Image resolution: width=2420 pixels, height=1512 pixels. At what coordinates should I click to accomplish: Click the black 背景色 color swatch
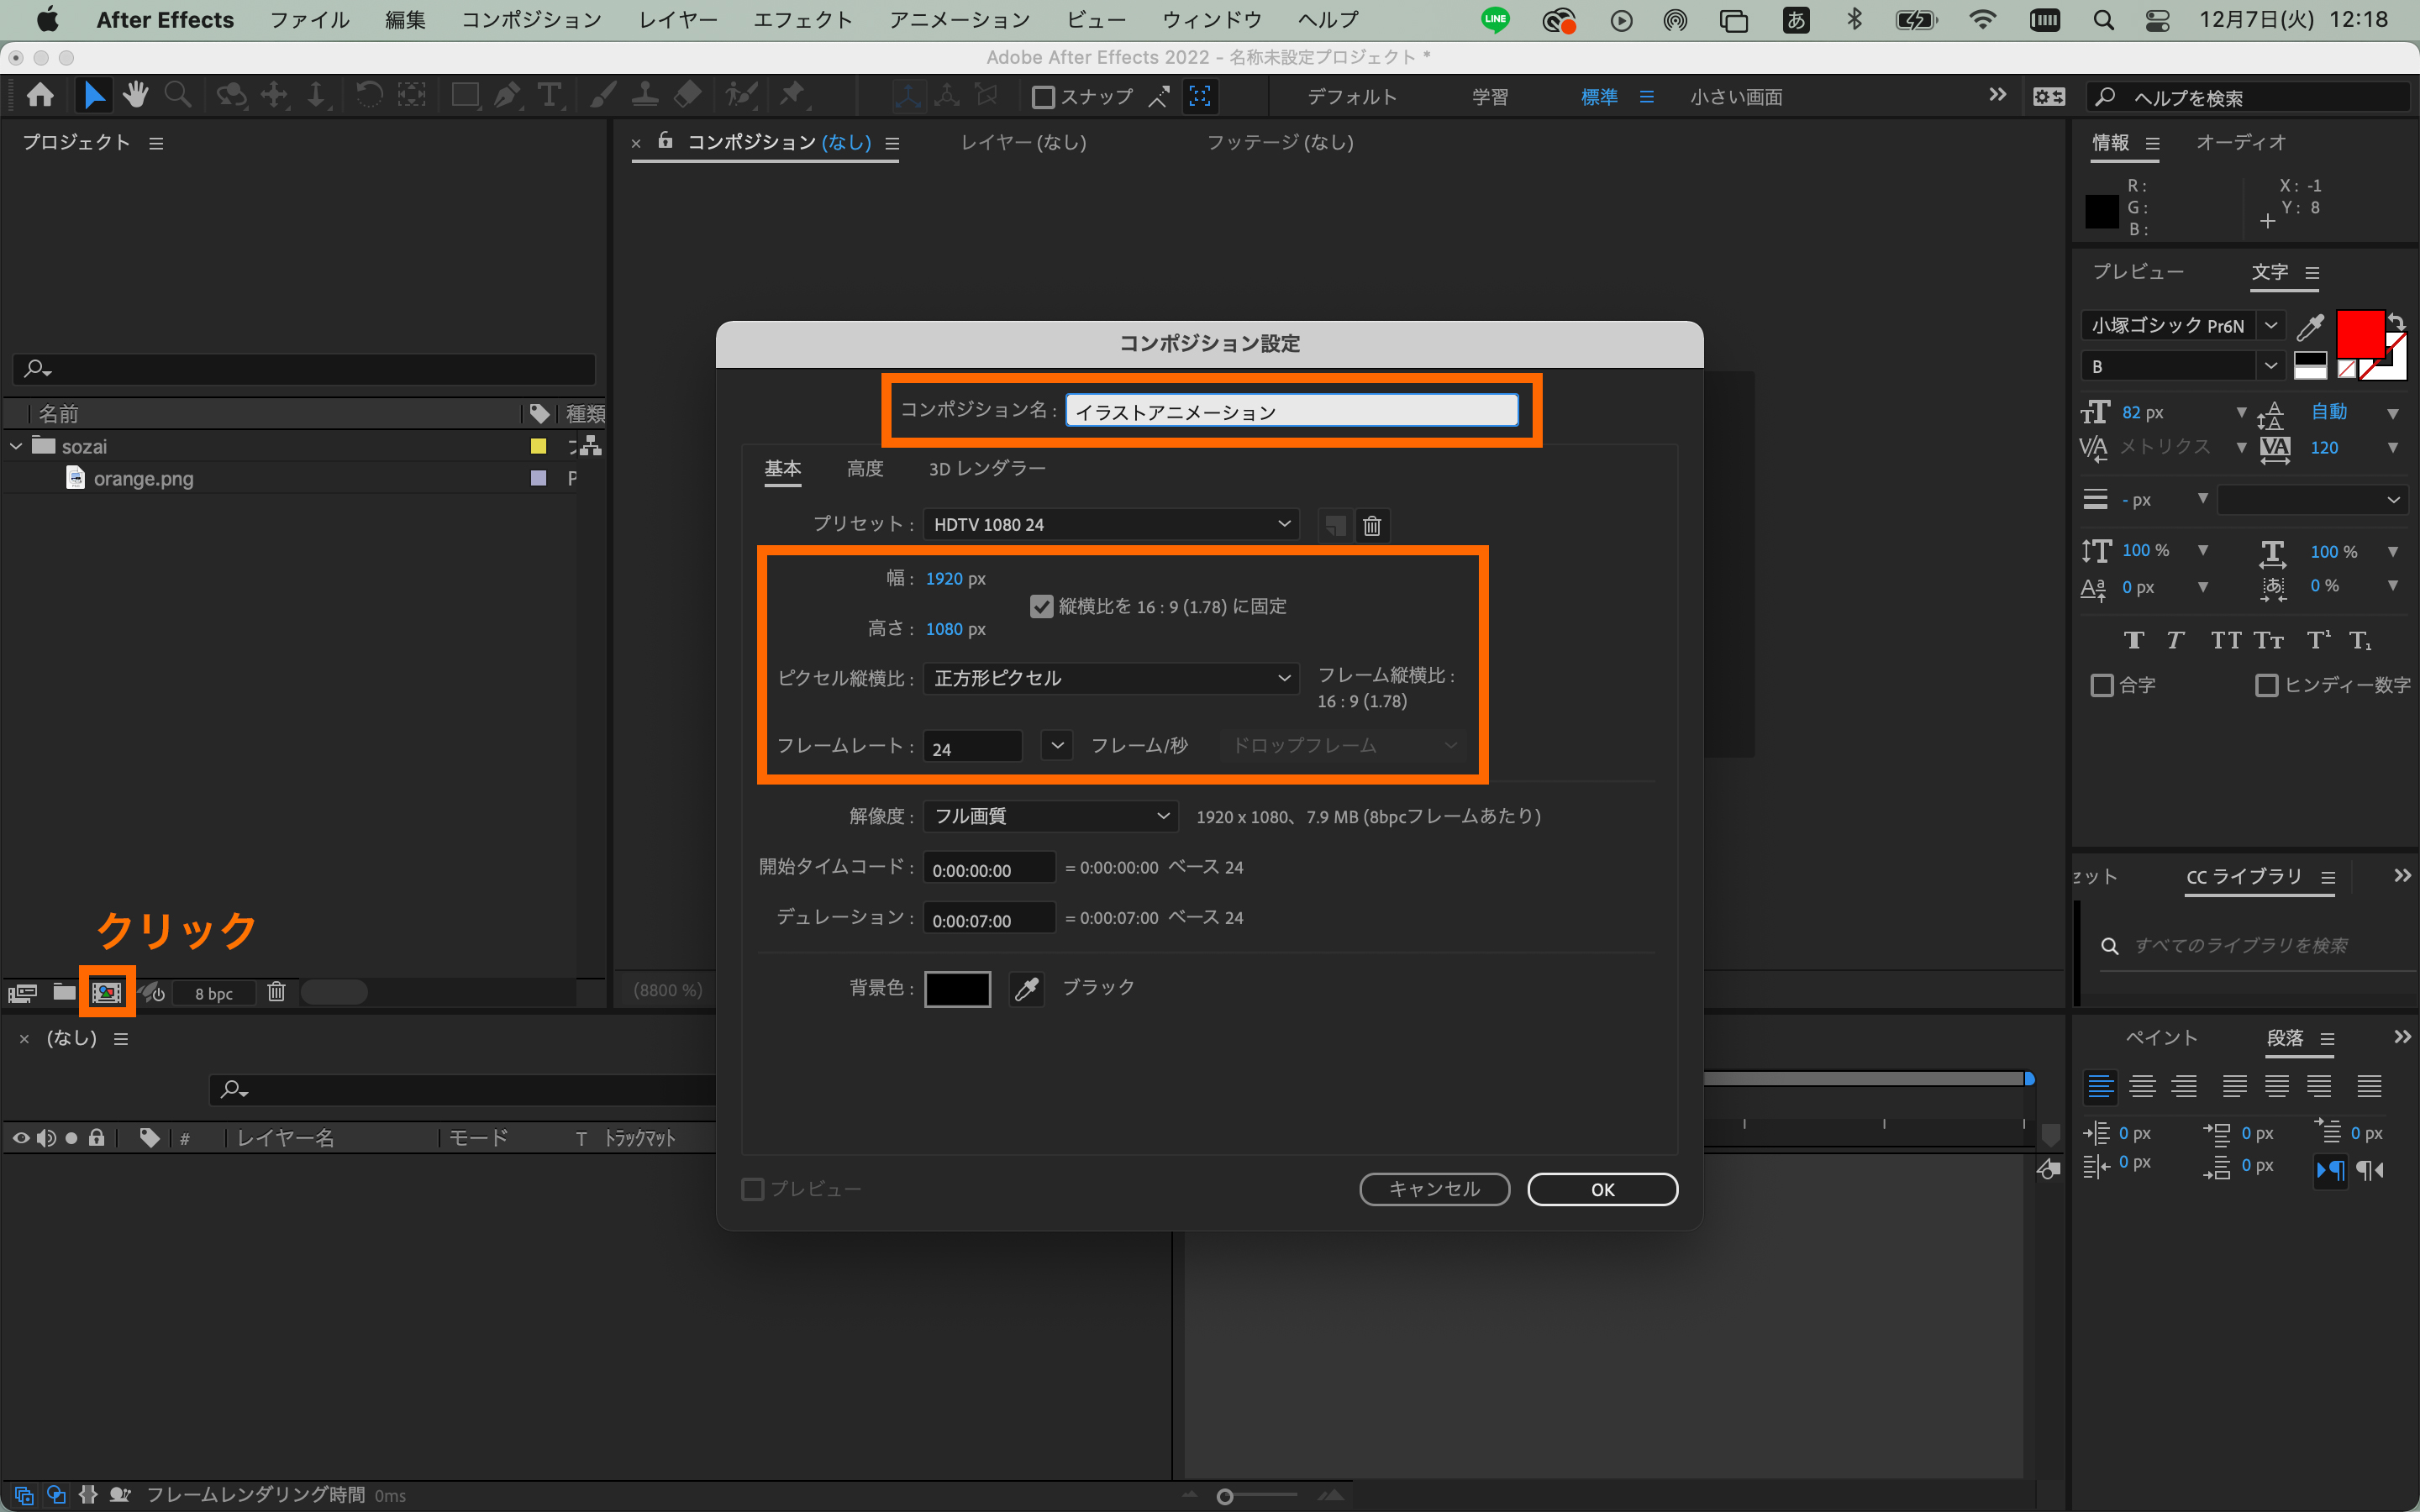(957, 988)
